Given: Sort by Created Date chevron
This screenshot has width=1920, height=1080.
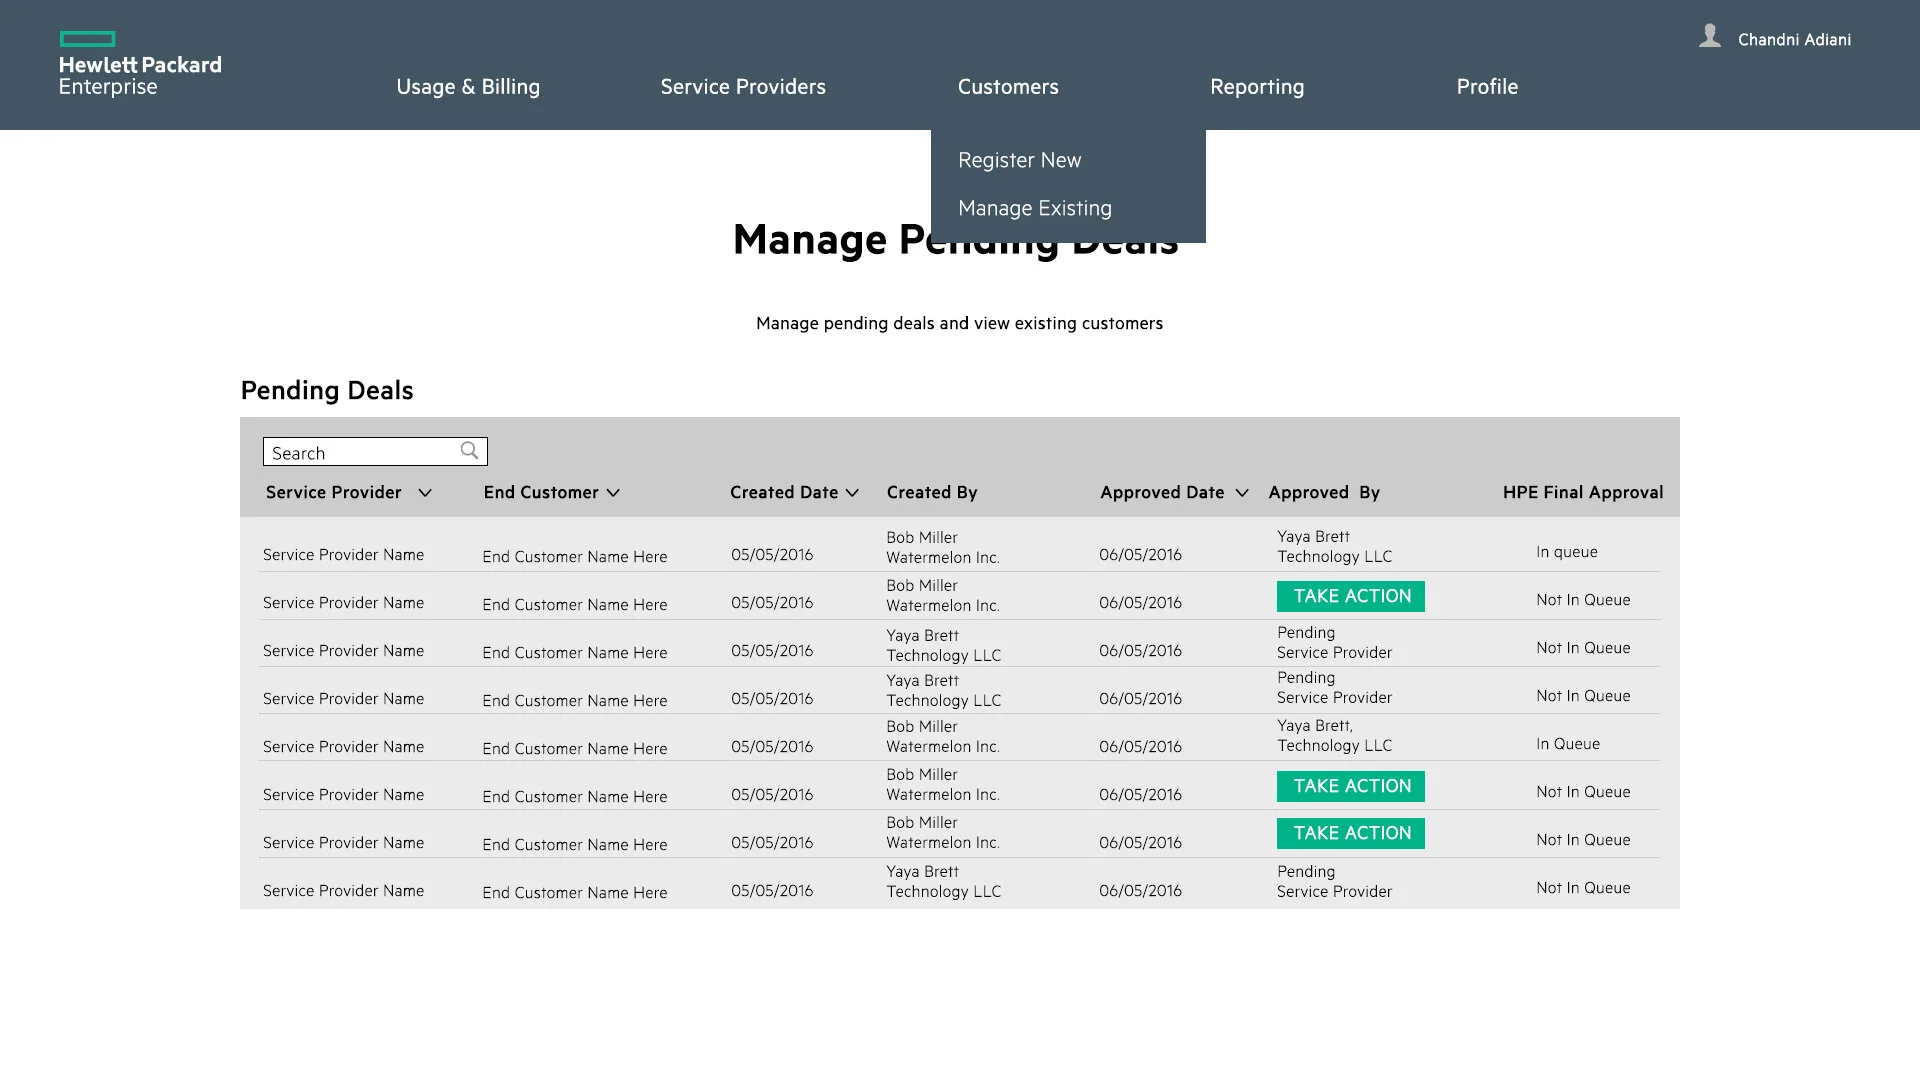Looking at the screenshot, I should point(852,493).
